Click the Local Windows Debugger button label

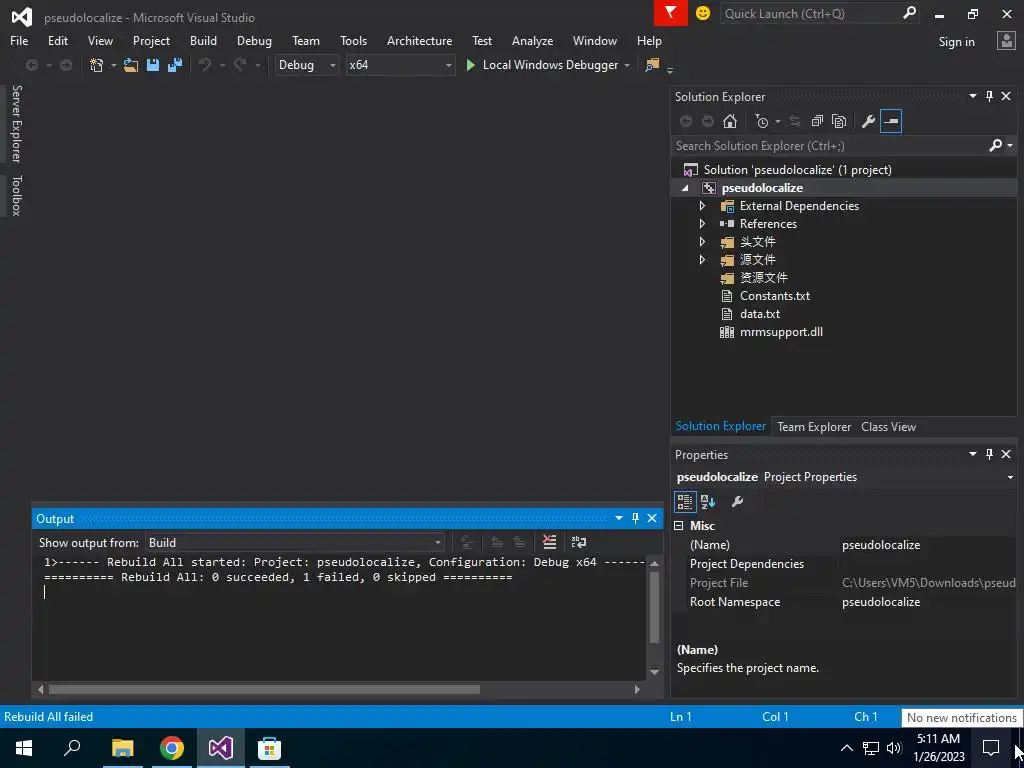pos(550,65)
